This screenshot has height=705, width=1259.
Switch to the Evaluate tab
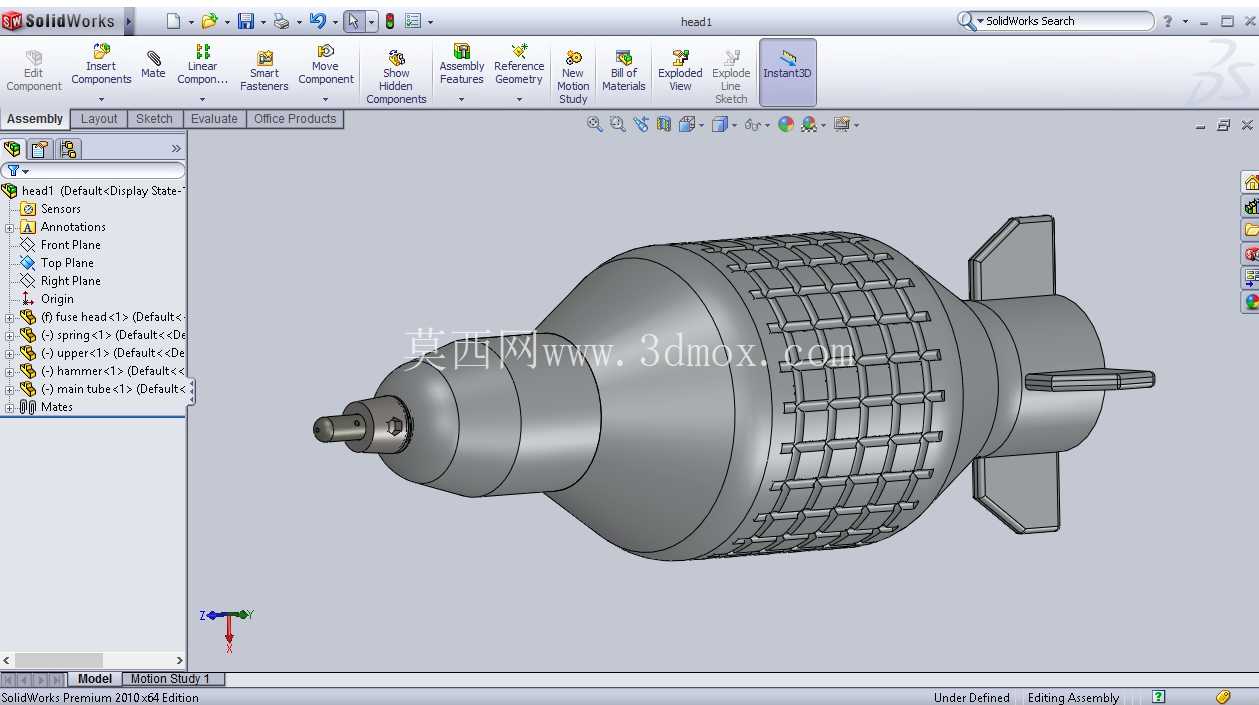214,119
